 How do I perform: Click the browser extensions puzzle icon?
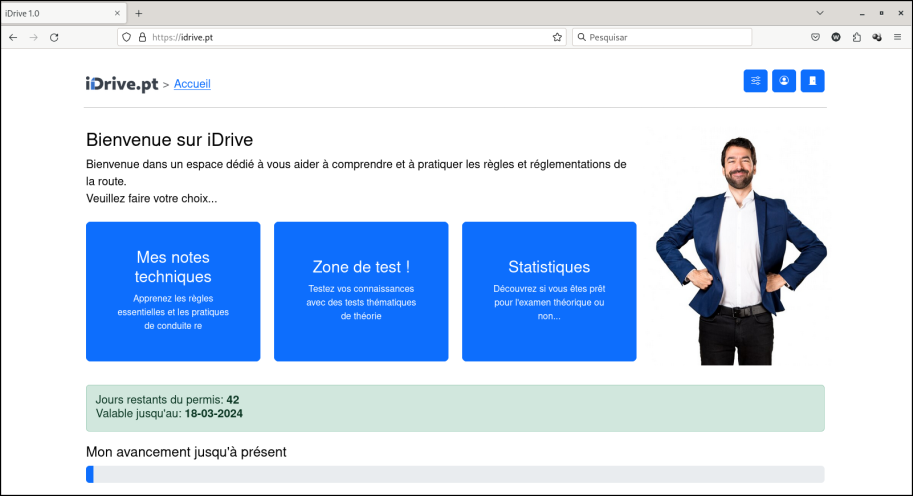coord(857,37)
